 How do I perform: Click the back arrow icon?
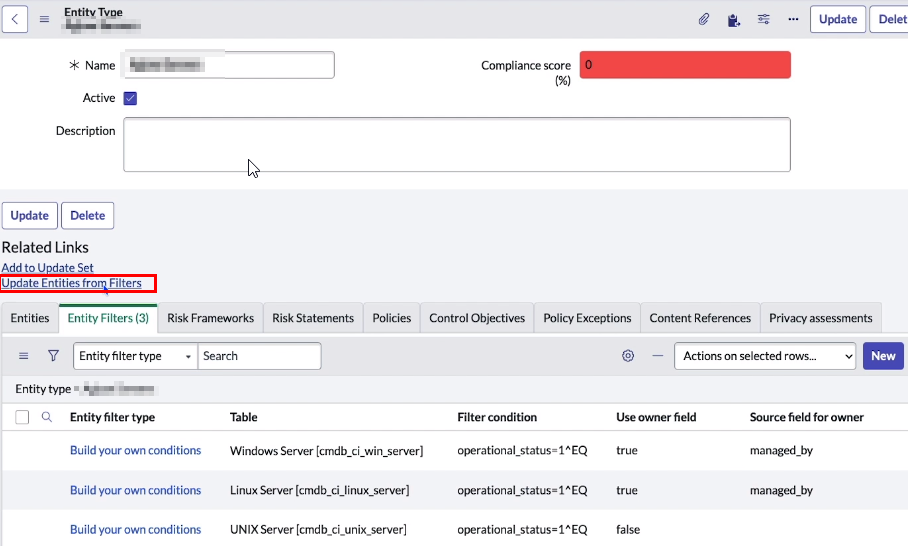[x=16, y=19]
